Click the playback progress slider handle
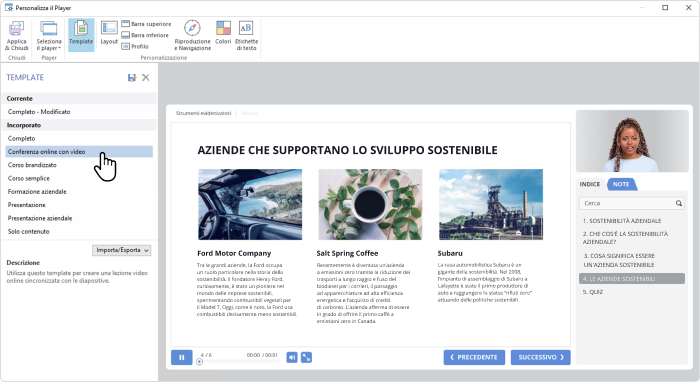This screenshot has height=382, width=700. coord(200,362)
